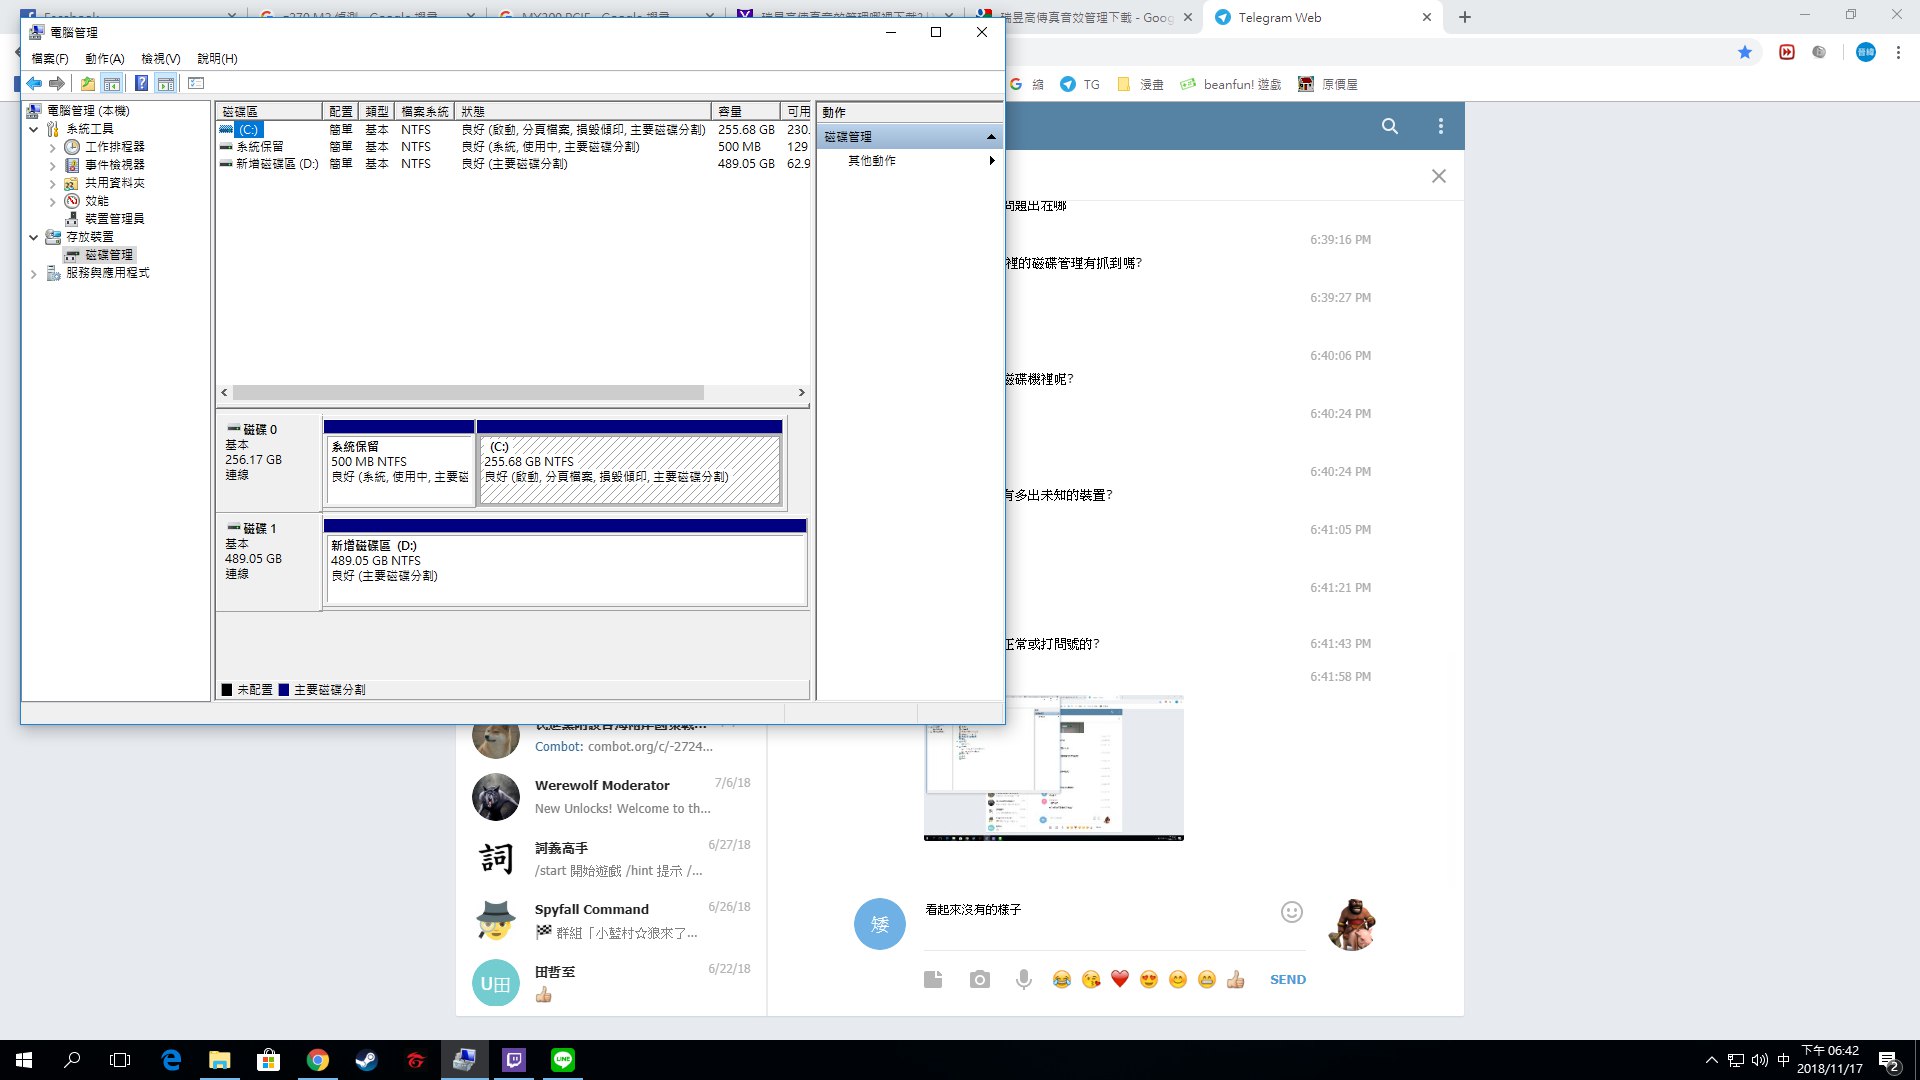Expand the 效能 tree node
This screenshot has height=1080, width=1920.
coord(52,201)
